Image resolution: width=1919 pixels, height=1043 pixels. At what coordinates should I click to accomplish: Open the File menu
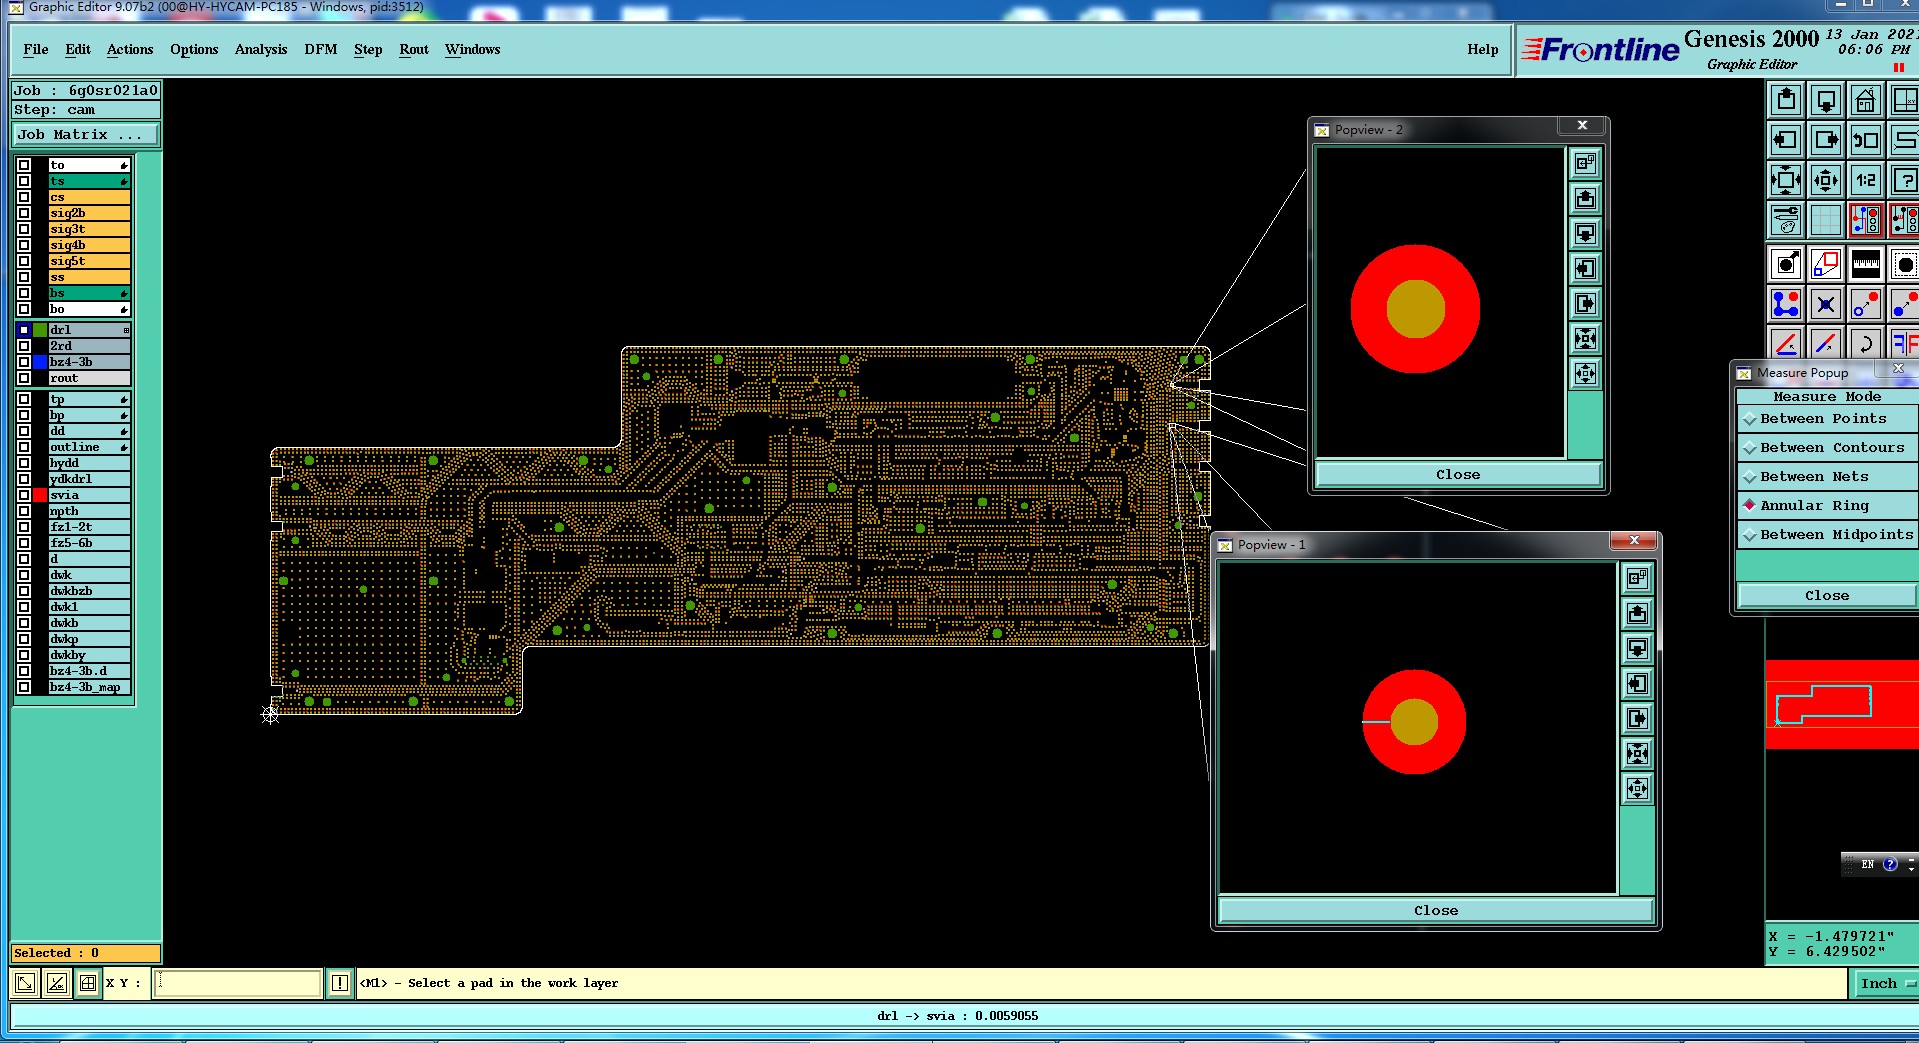[36, 49]
